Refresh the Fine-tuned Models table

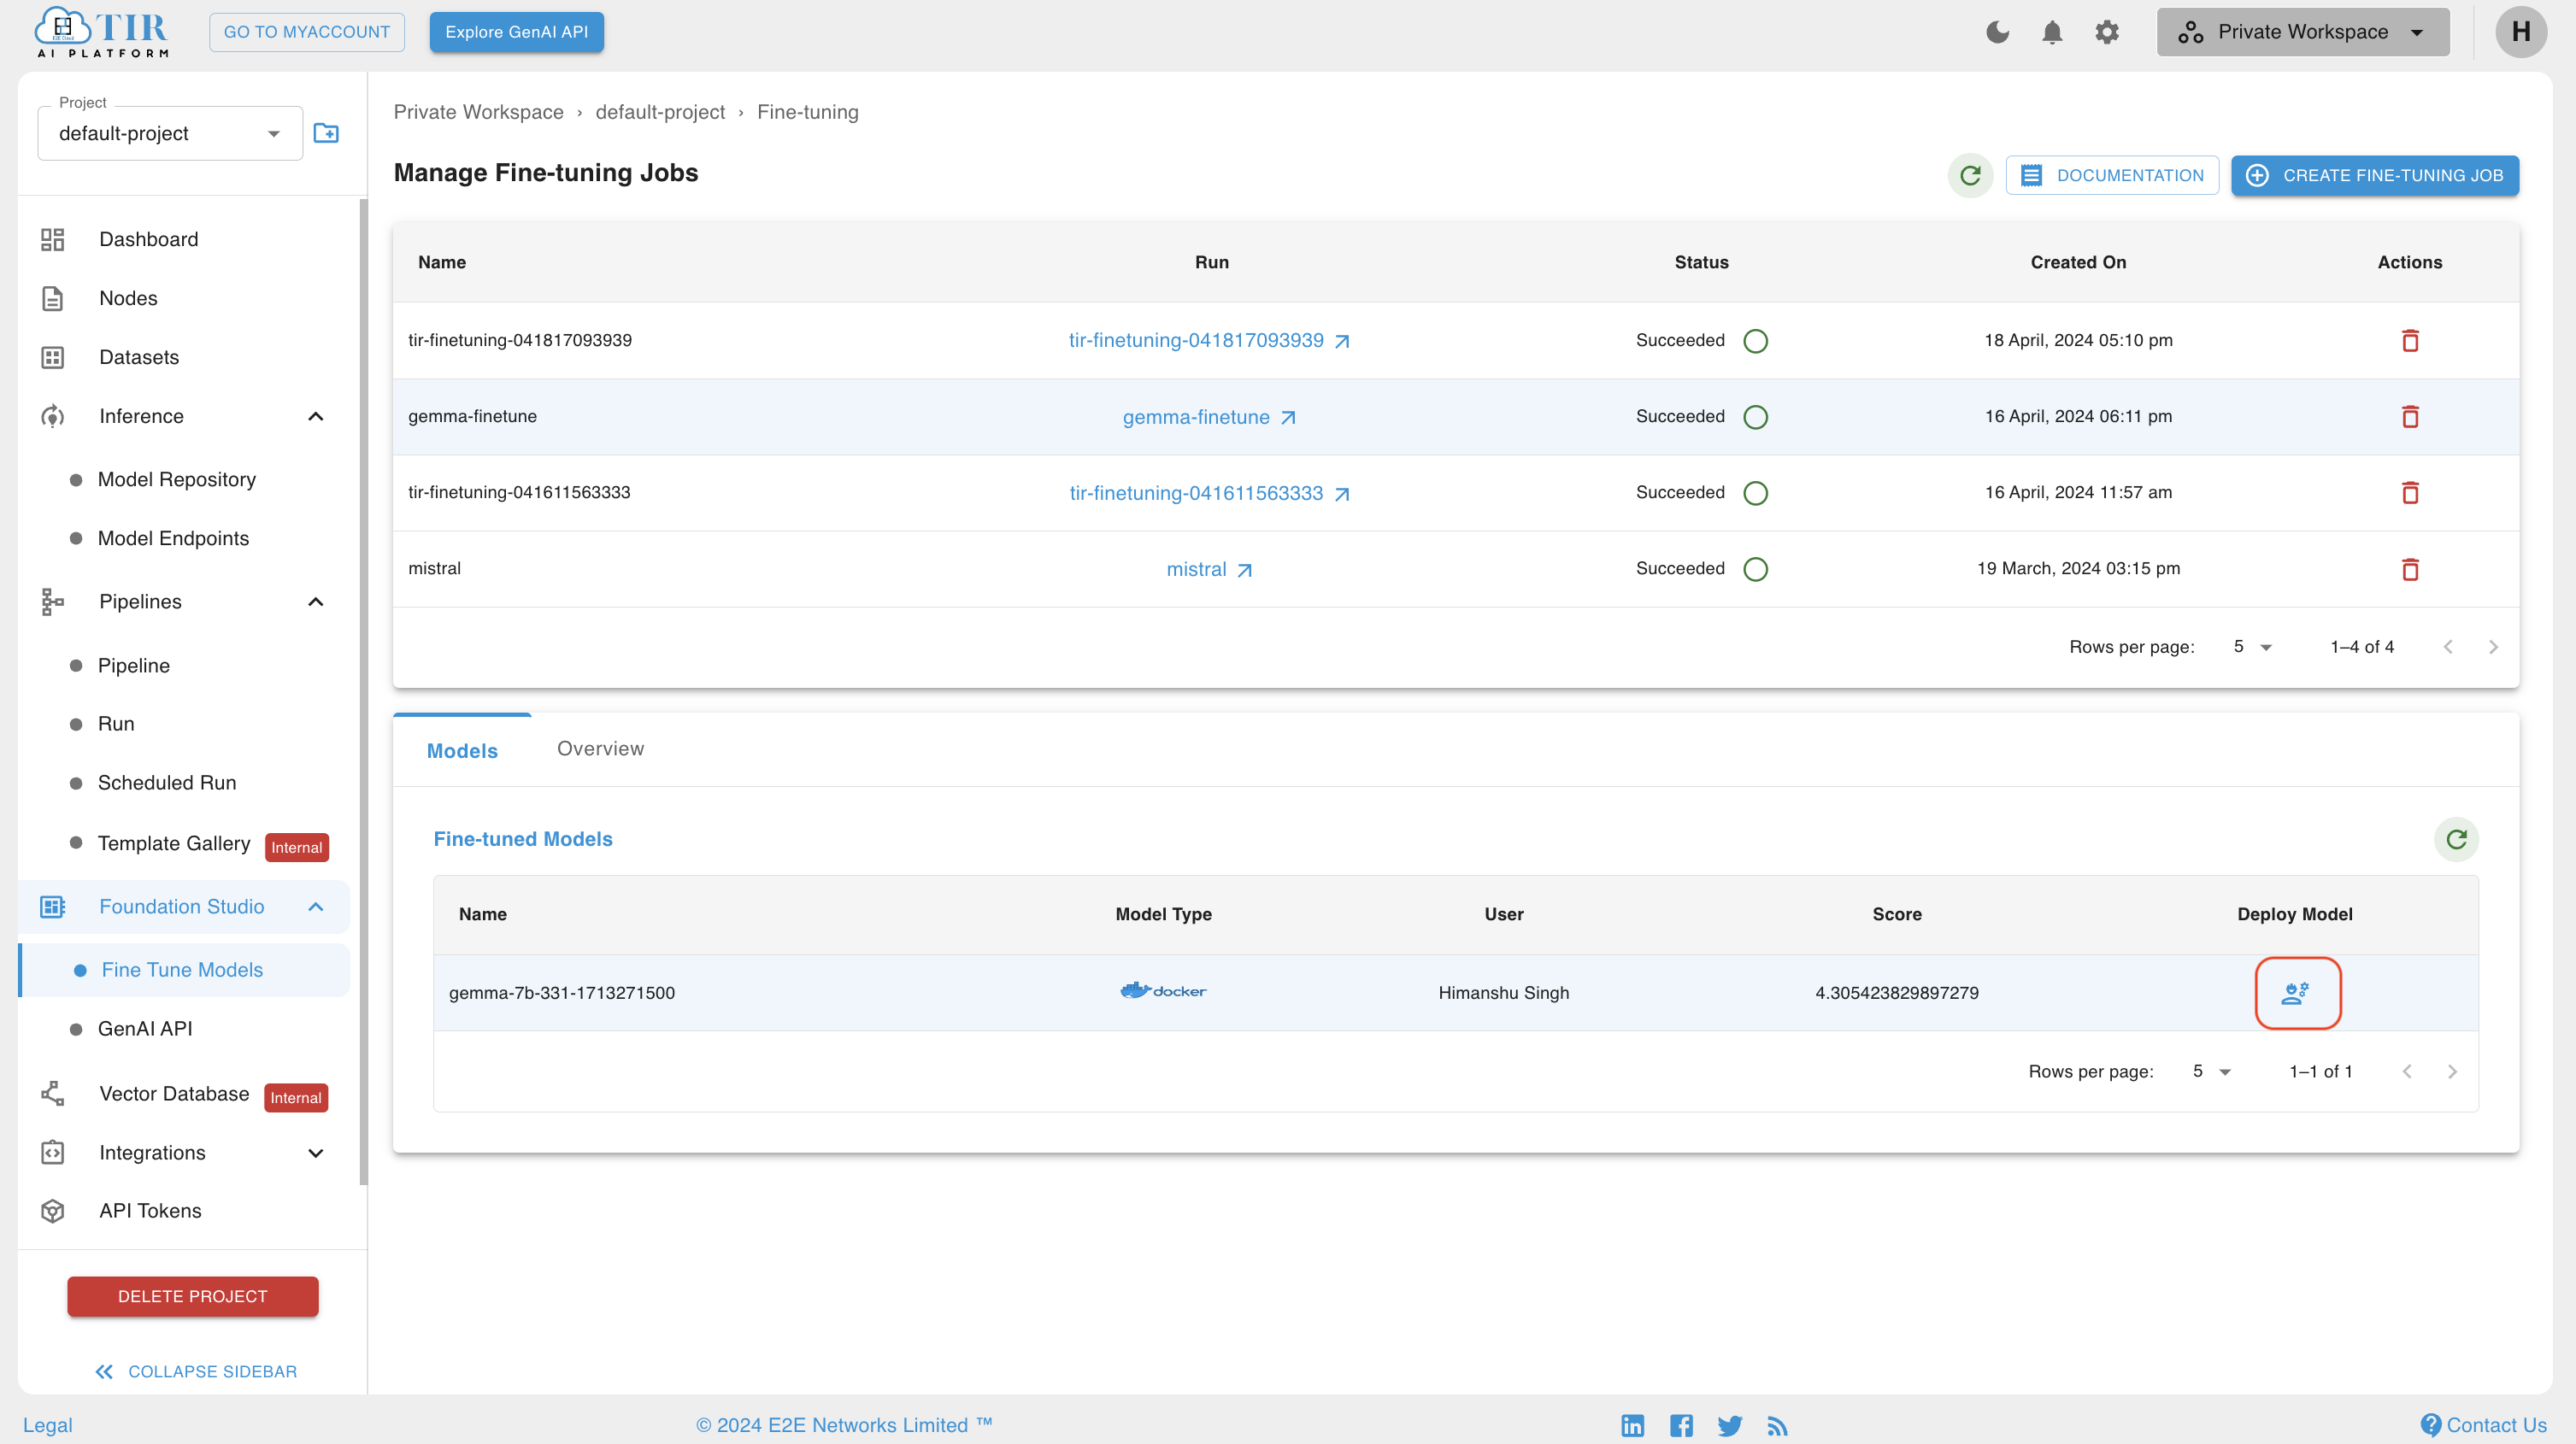pos(2456,839)
